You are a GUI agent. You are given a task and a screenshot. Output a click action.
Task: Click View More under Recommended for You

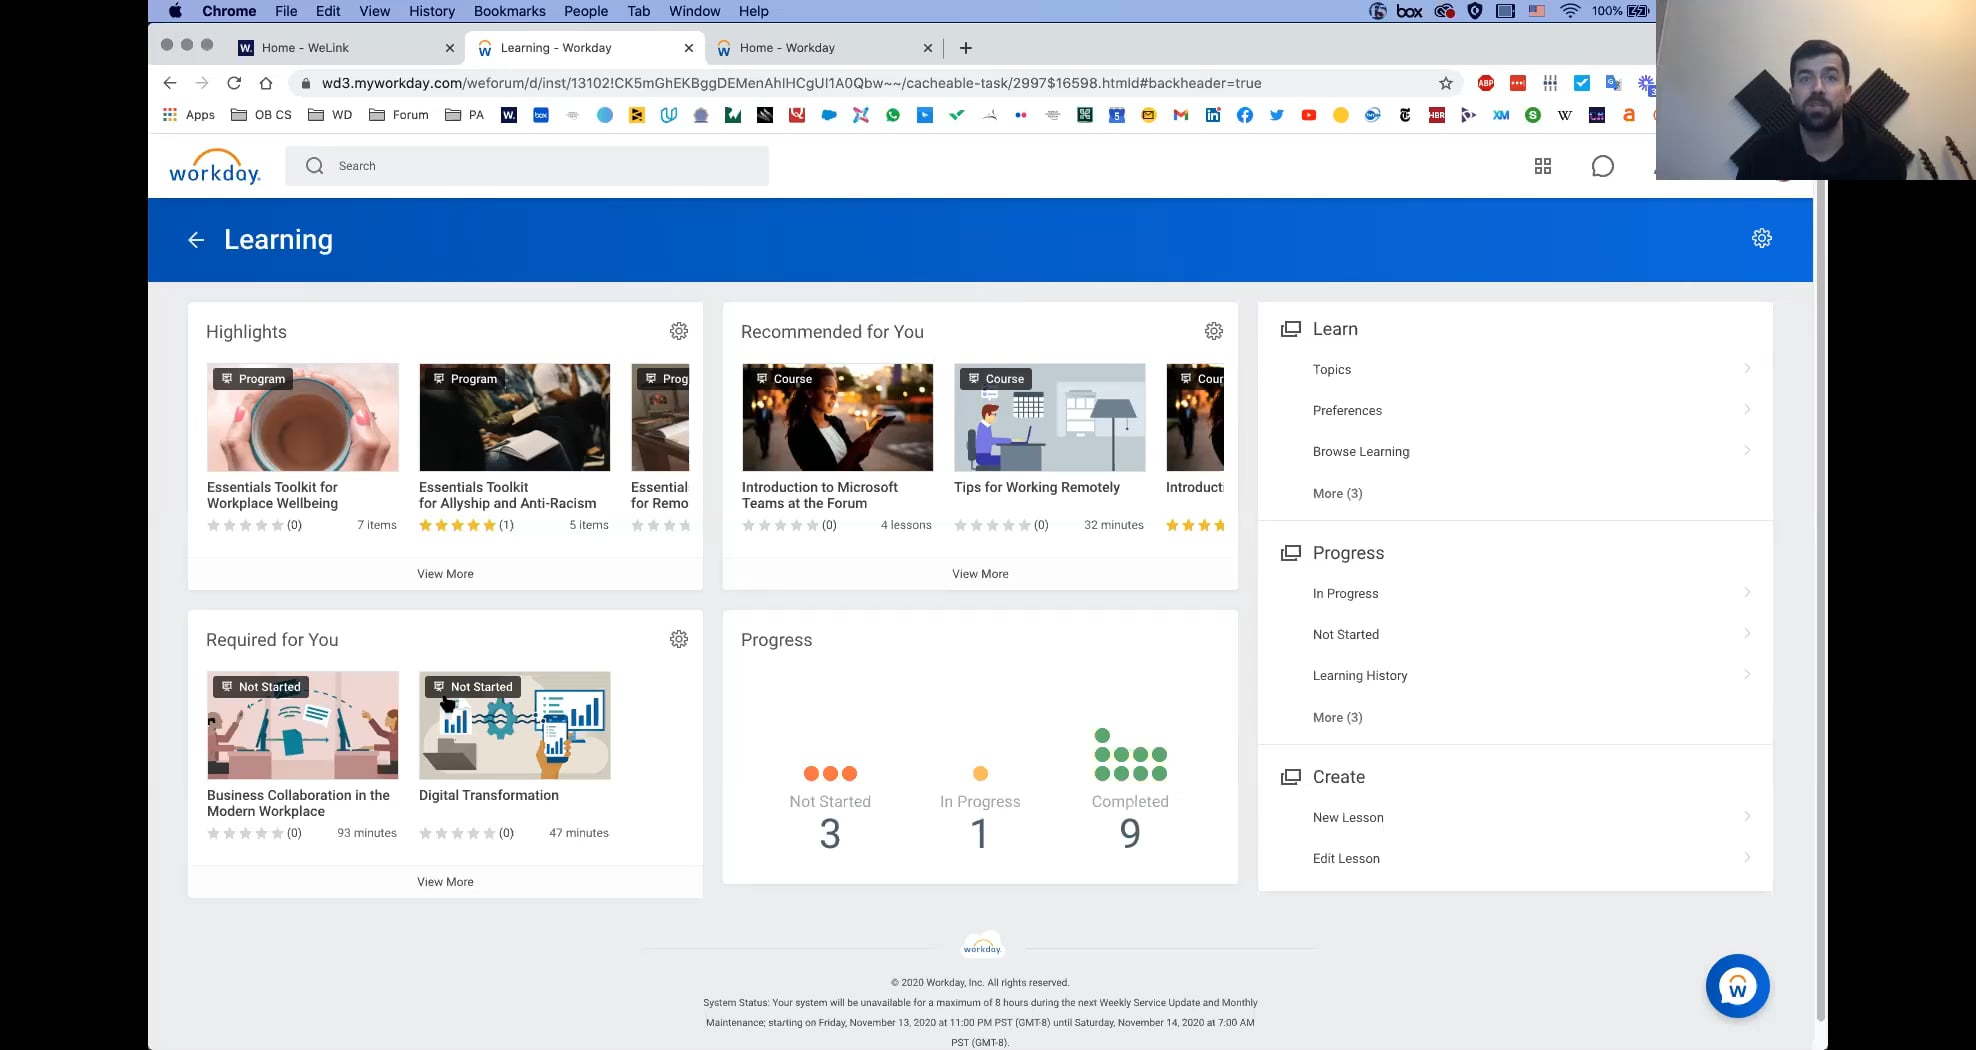tap(980, 573)
